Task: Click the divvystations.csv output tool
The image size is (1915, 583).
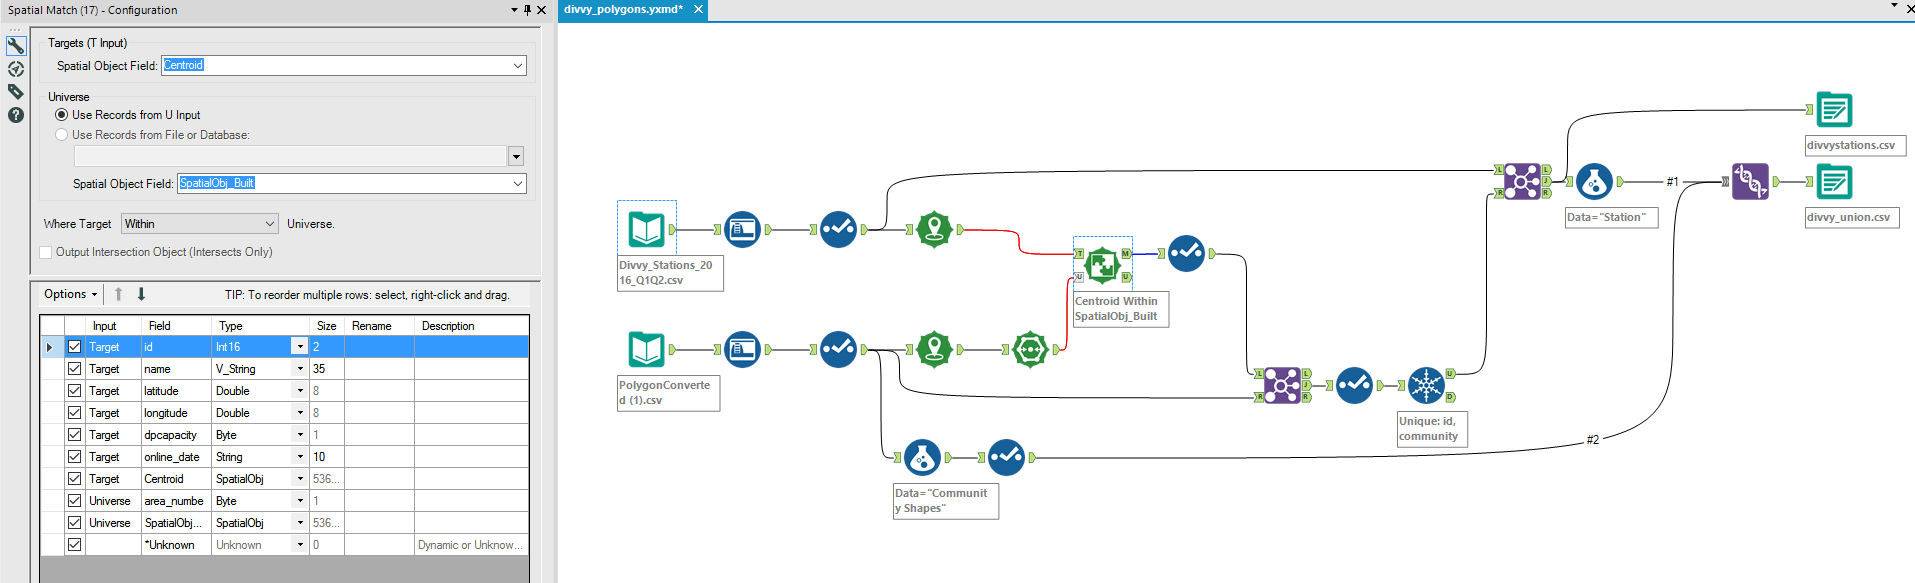Action: point(1834,110)
